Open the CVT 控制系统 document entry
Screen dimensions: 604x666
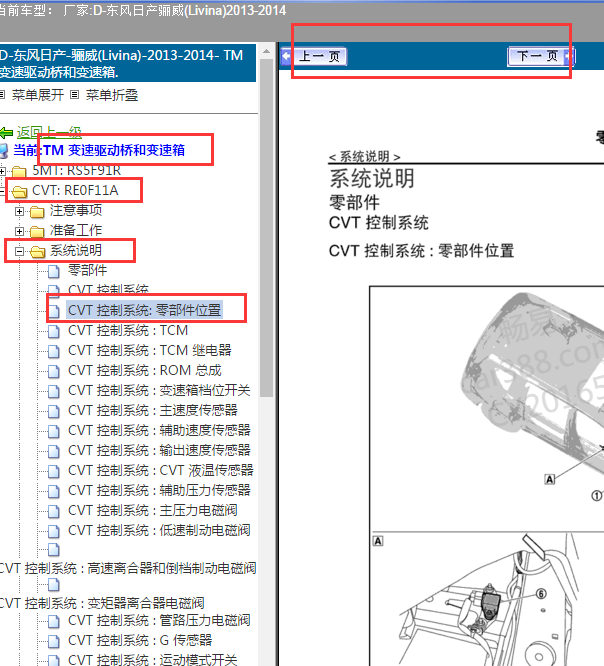point(108,290)
